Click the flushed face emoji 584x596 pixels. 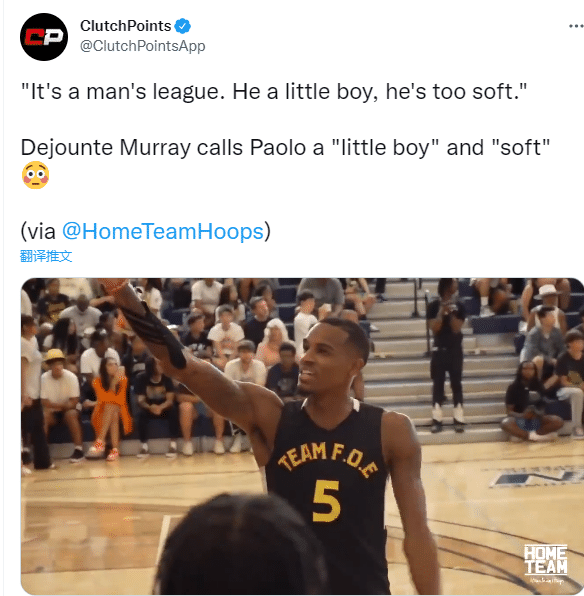pyautogui.click(x=35, y=175)
